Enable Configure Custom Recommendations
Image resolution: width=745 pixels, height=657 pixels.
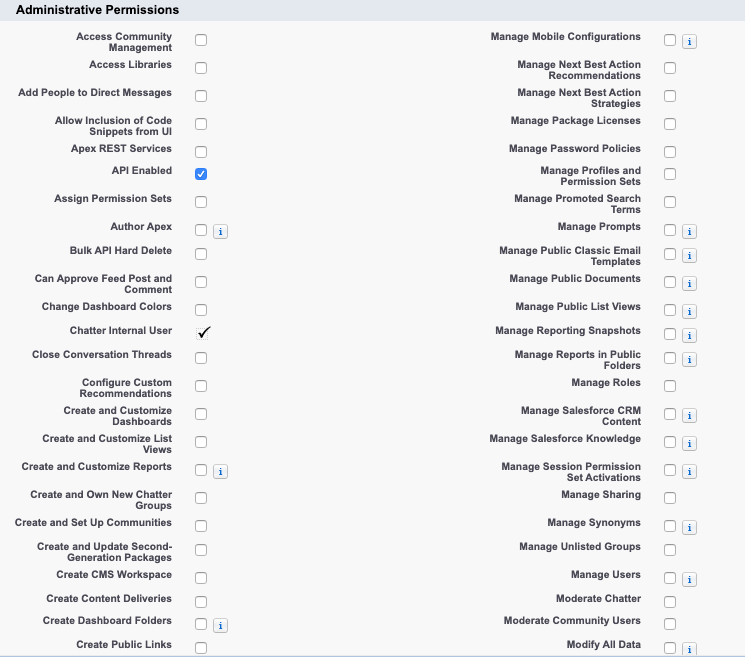(x=201, y=386)
